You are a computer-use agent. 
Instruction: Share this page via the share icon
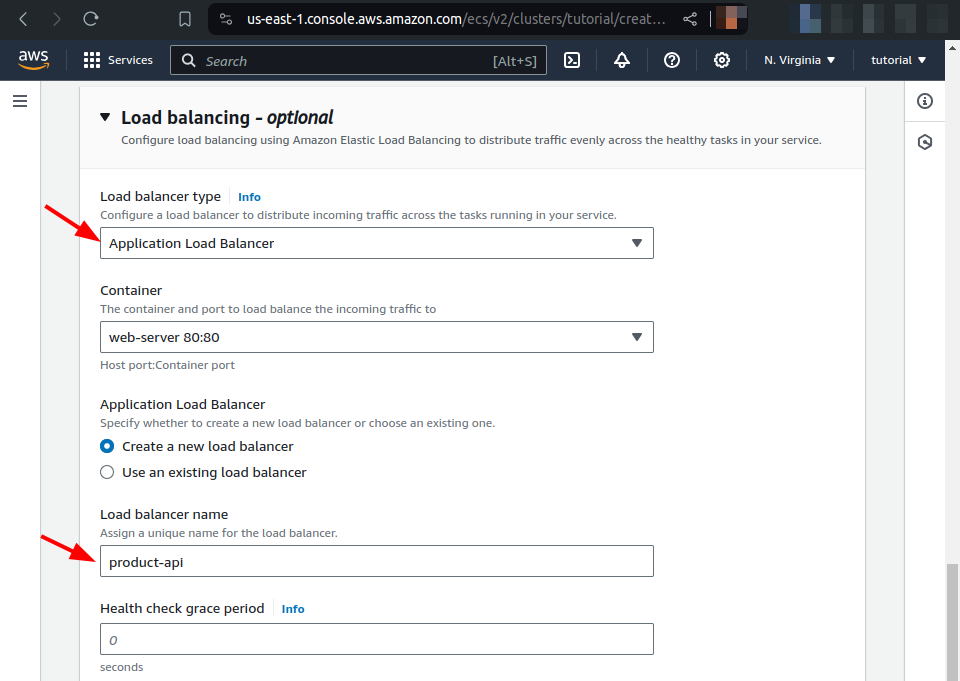click(690, 19)
